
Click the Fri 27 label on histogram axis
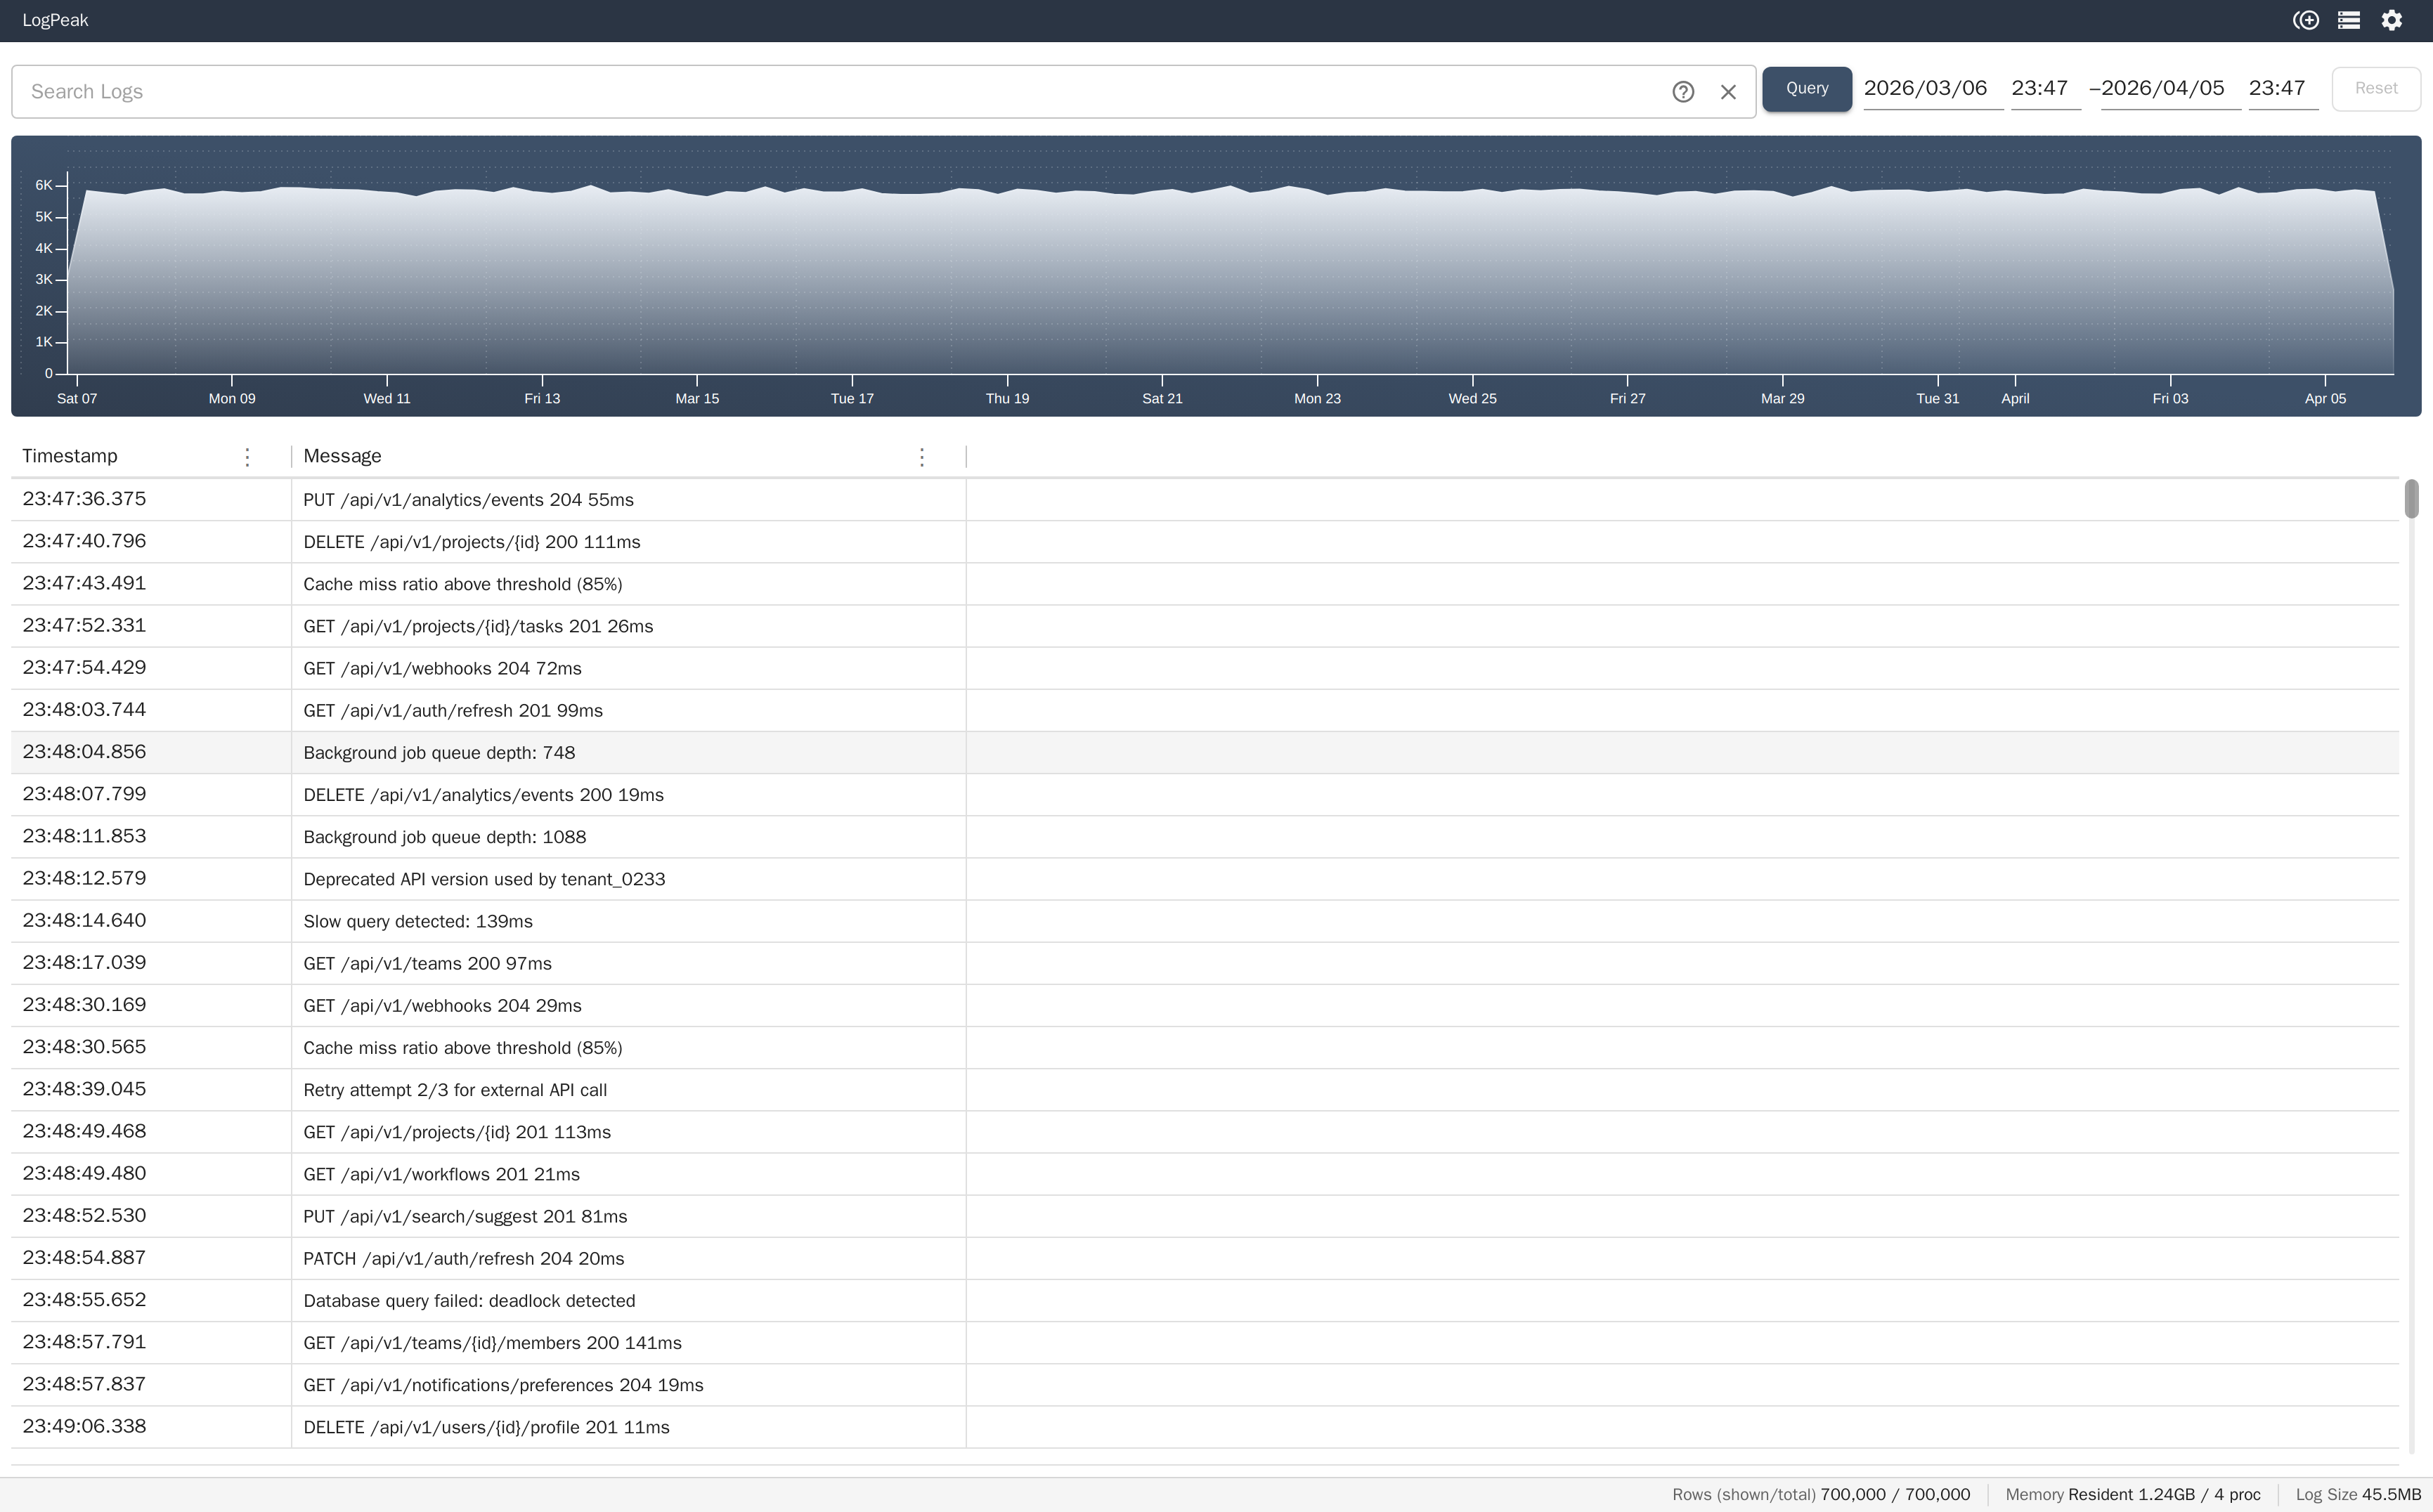pyautogui.click(x=1627, y=398)
